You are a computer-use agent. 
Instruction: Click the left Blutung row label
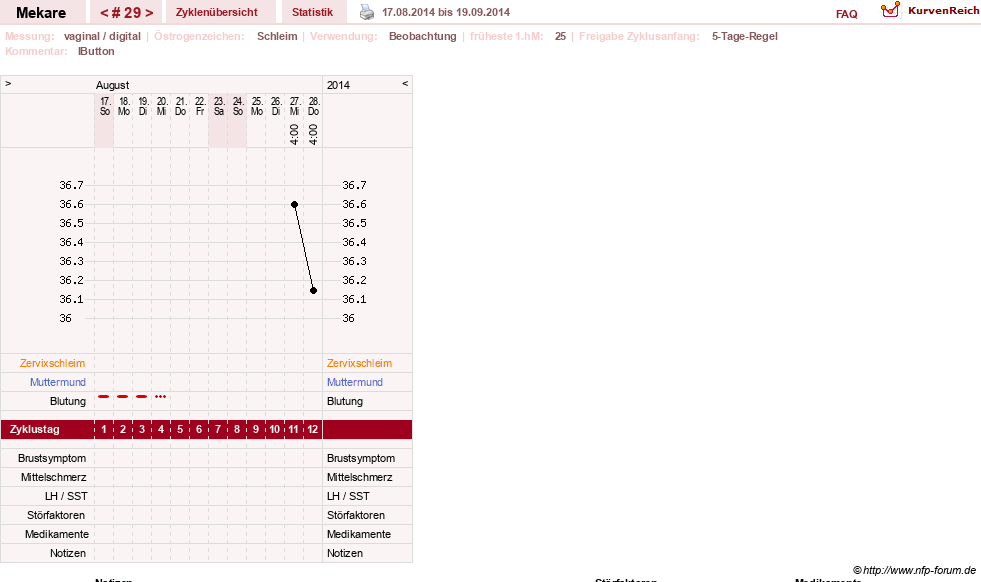pos(68,401)
